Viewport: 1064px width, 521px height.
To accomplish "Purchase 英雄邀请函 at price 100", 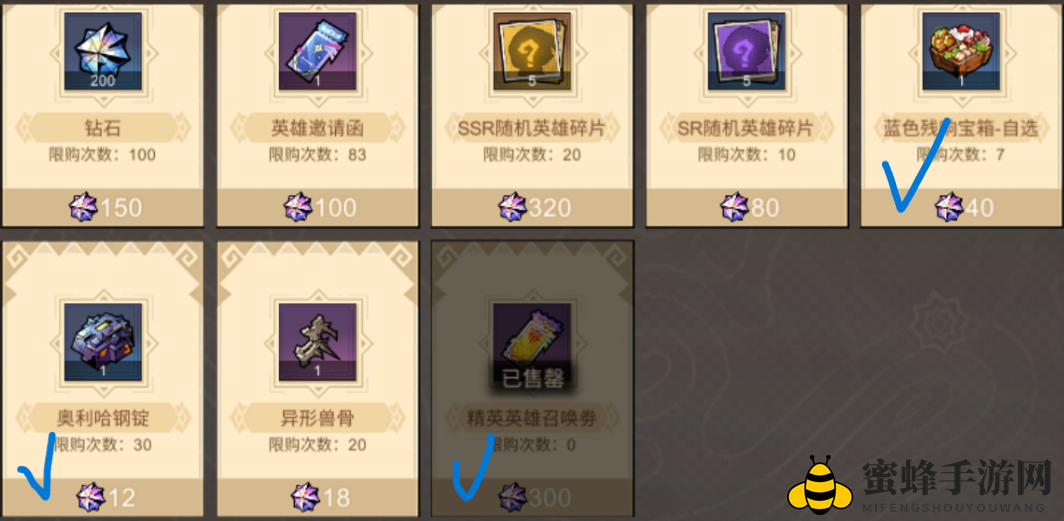I will tap(318, 208).
